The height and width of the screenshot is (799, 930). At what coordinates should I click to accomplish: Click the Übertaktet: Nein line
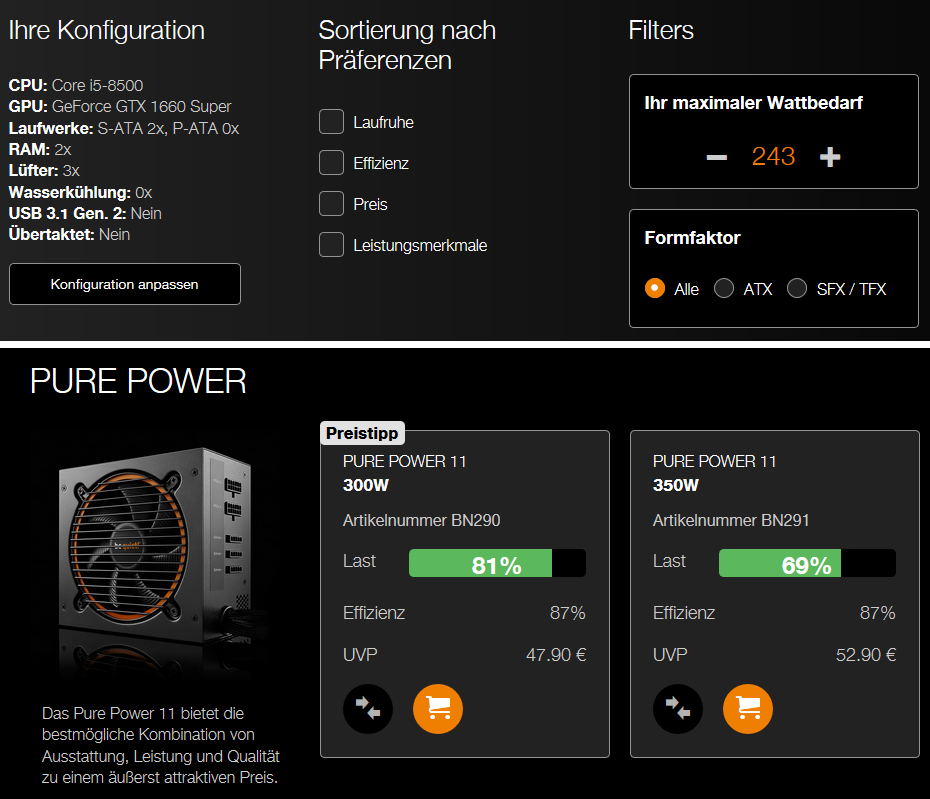click(x=69, y=235)
